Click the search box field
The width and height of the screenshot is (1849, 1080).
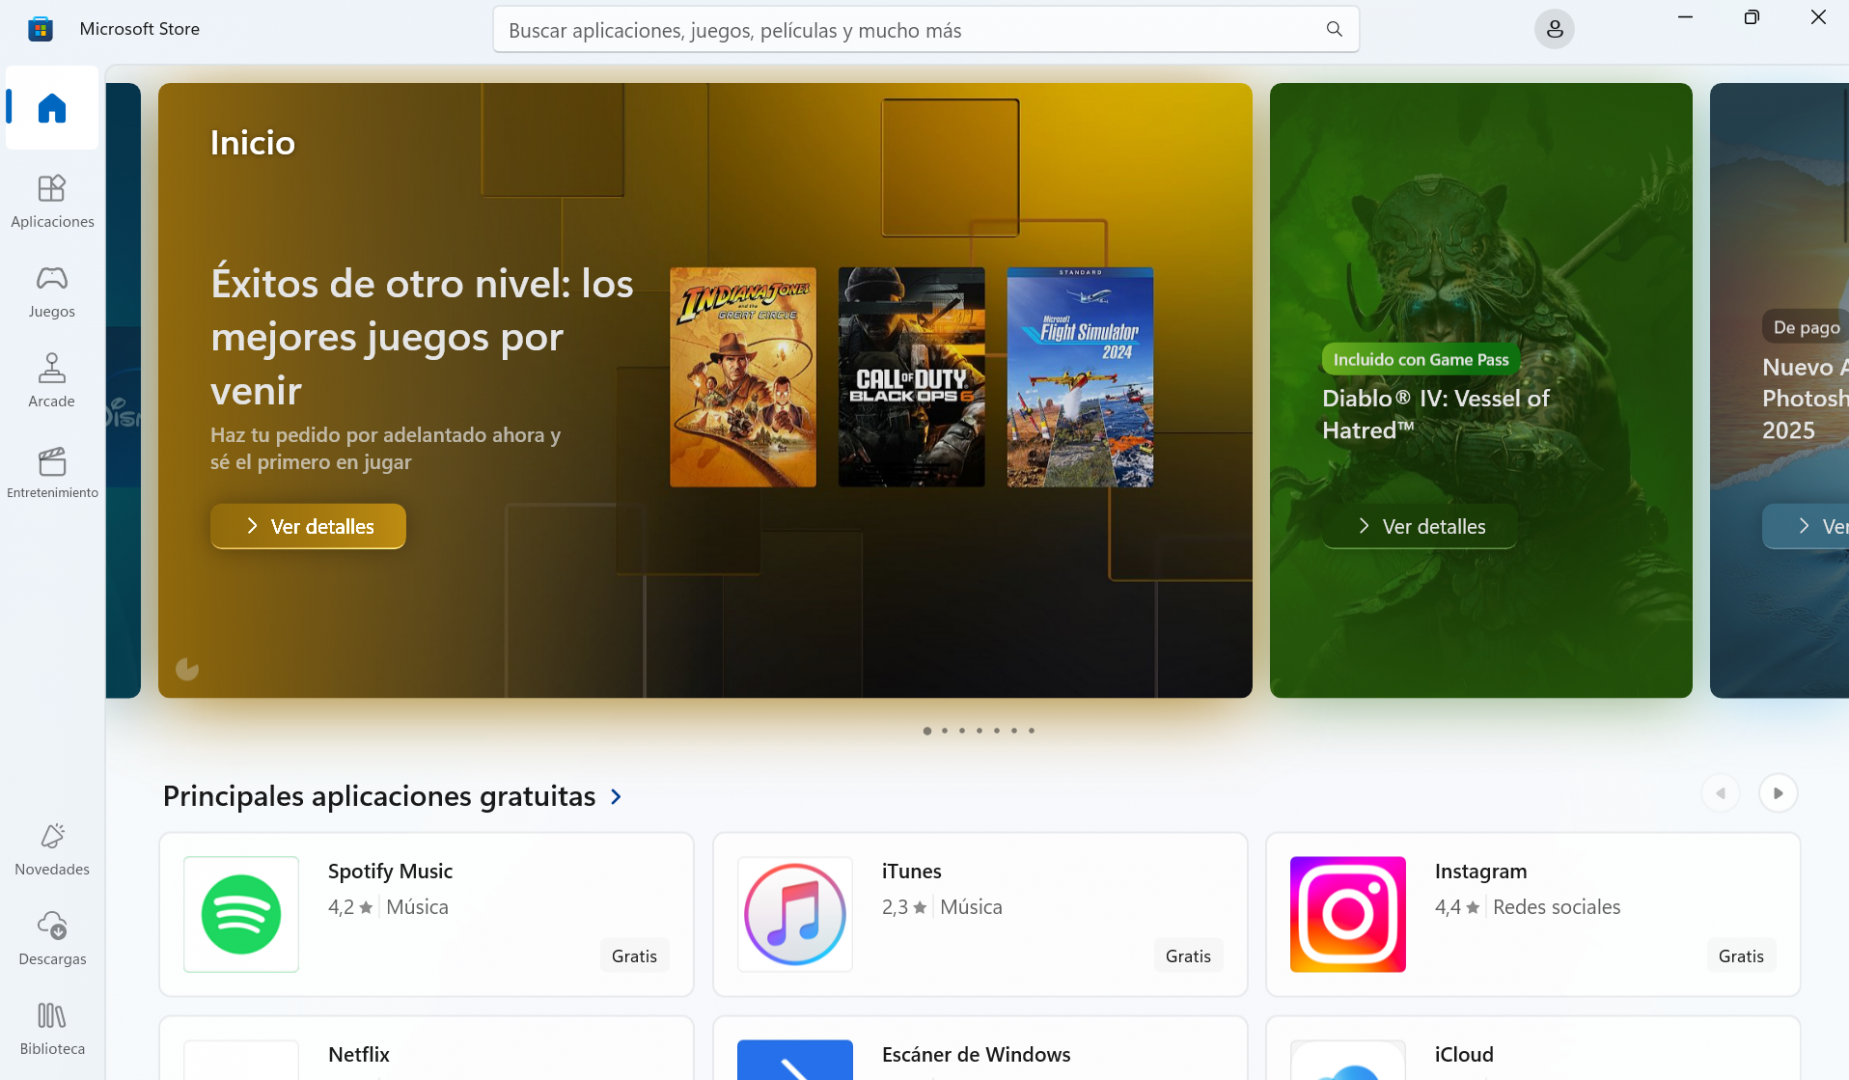(x=910, y=30)
